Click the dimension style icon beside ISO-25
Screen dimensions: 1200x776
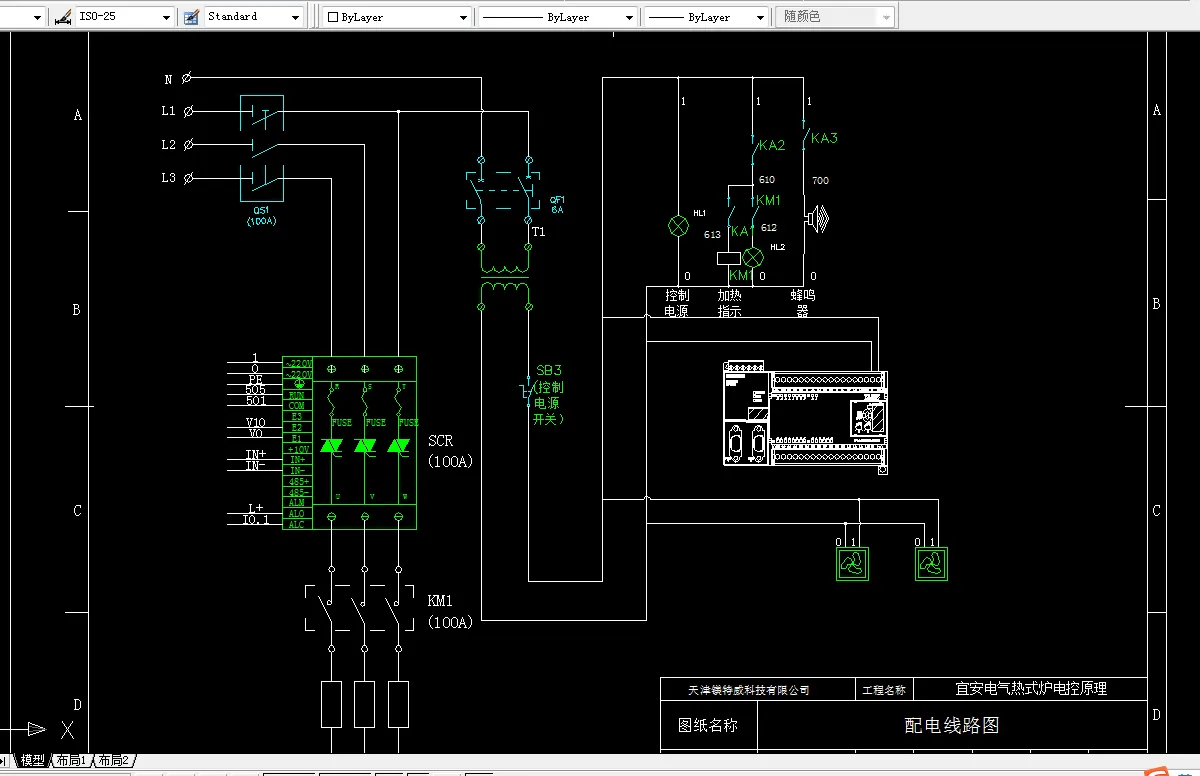point(62,17)
